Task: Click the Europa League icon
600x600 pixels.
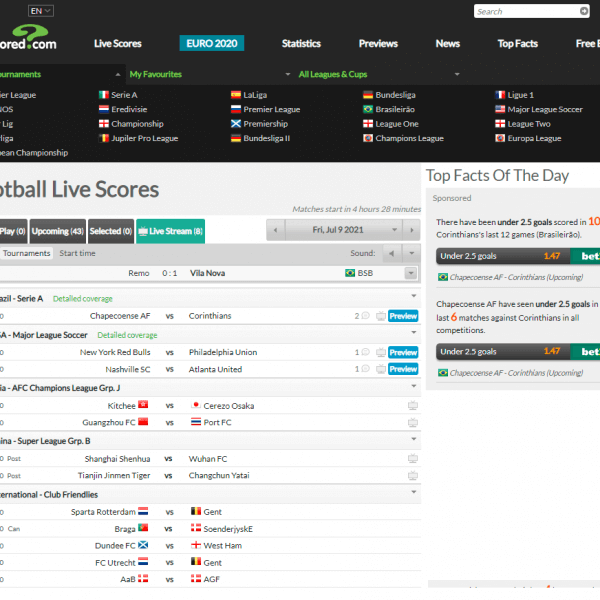Action: (500, 138)
